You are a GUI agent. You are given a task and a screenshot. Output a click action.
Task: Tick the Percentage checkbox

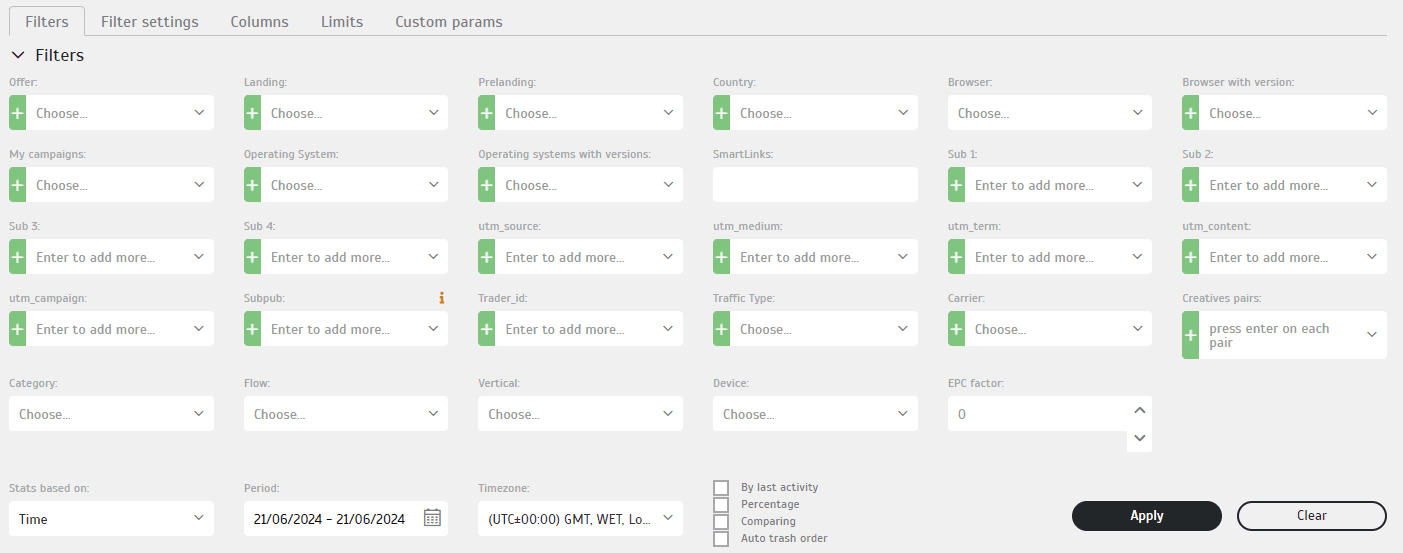721,504
